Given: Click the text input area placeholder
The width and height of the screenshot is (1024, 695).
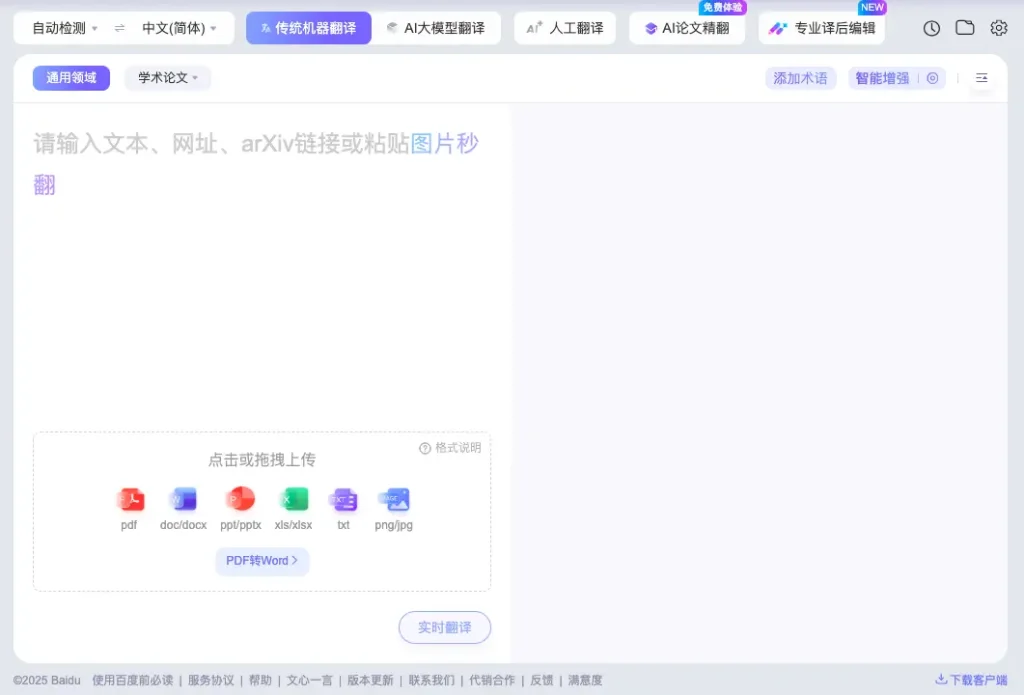Looking at the screenshot, I should tap(256, 163).
